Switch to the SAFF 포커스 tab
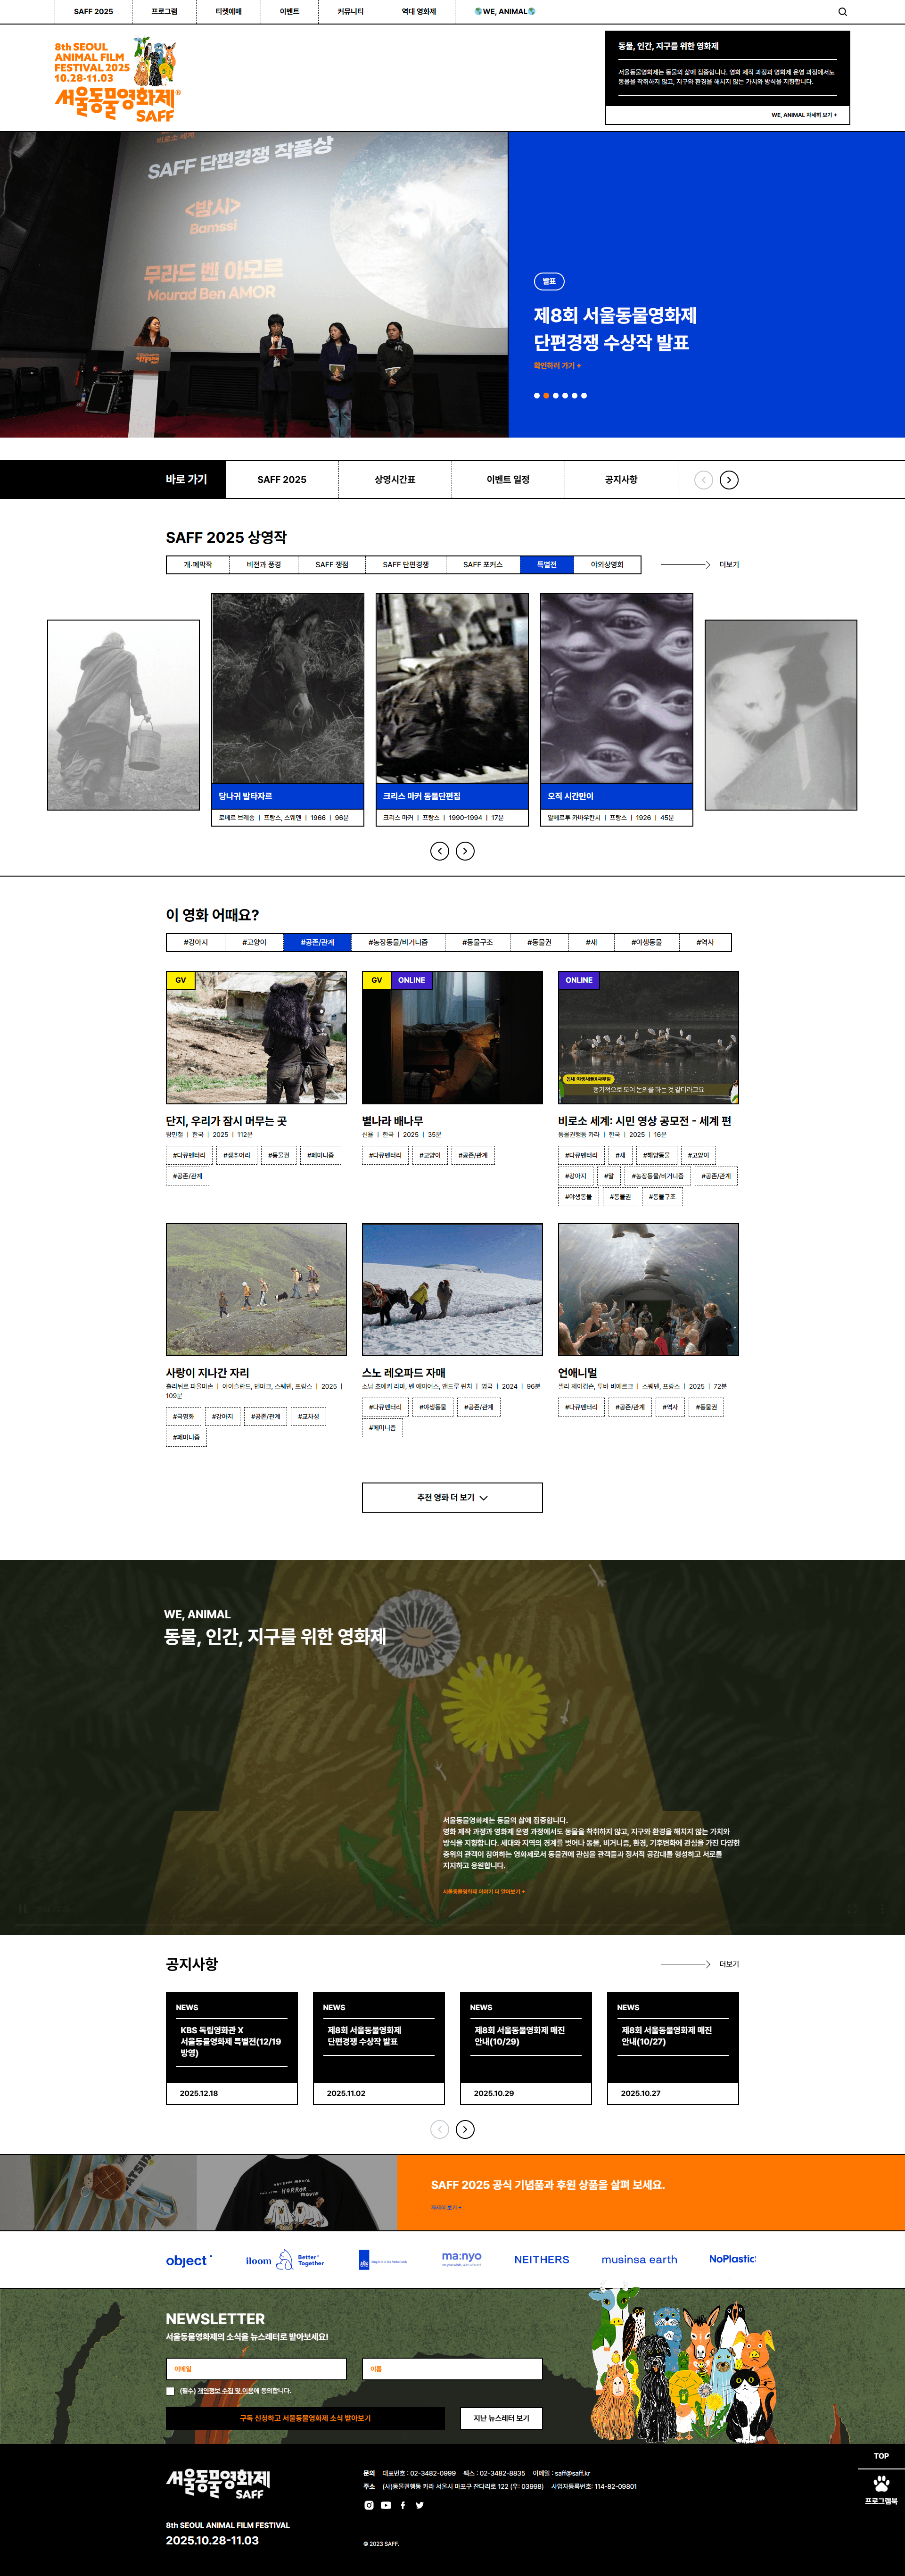Viewport: 905px width, 2576px height. 483,565
